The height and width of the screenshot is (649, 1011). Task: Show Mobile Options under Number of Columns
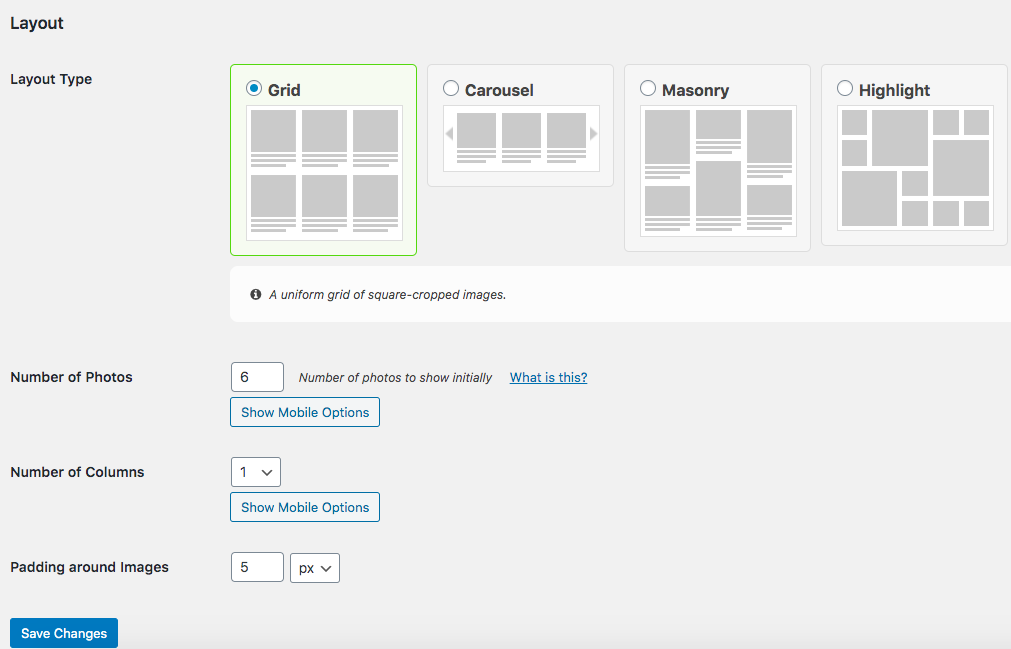305,507
